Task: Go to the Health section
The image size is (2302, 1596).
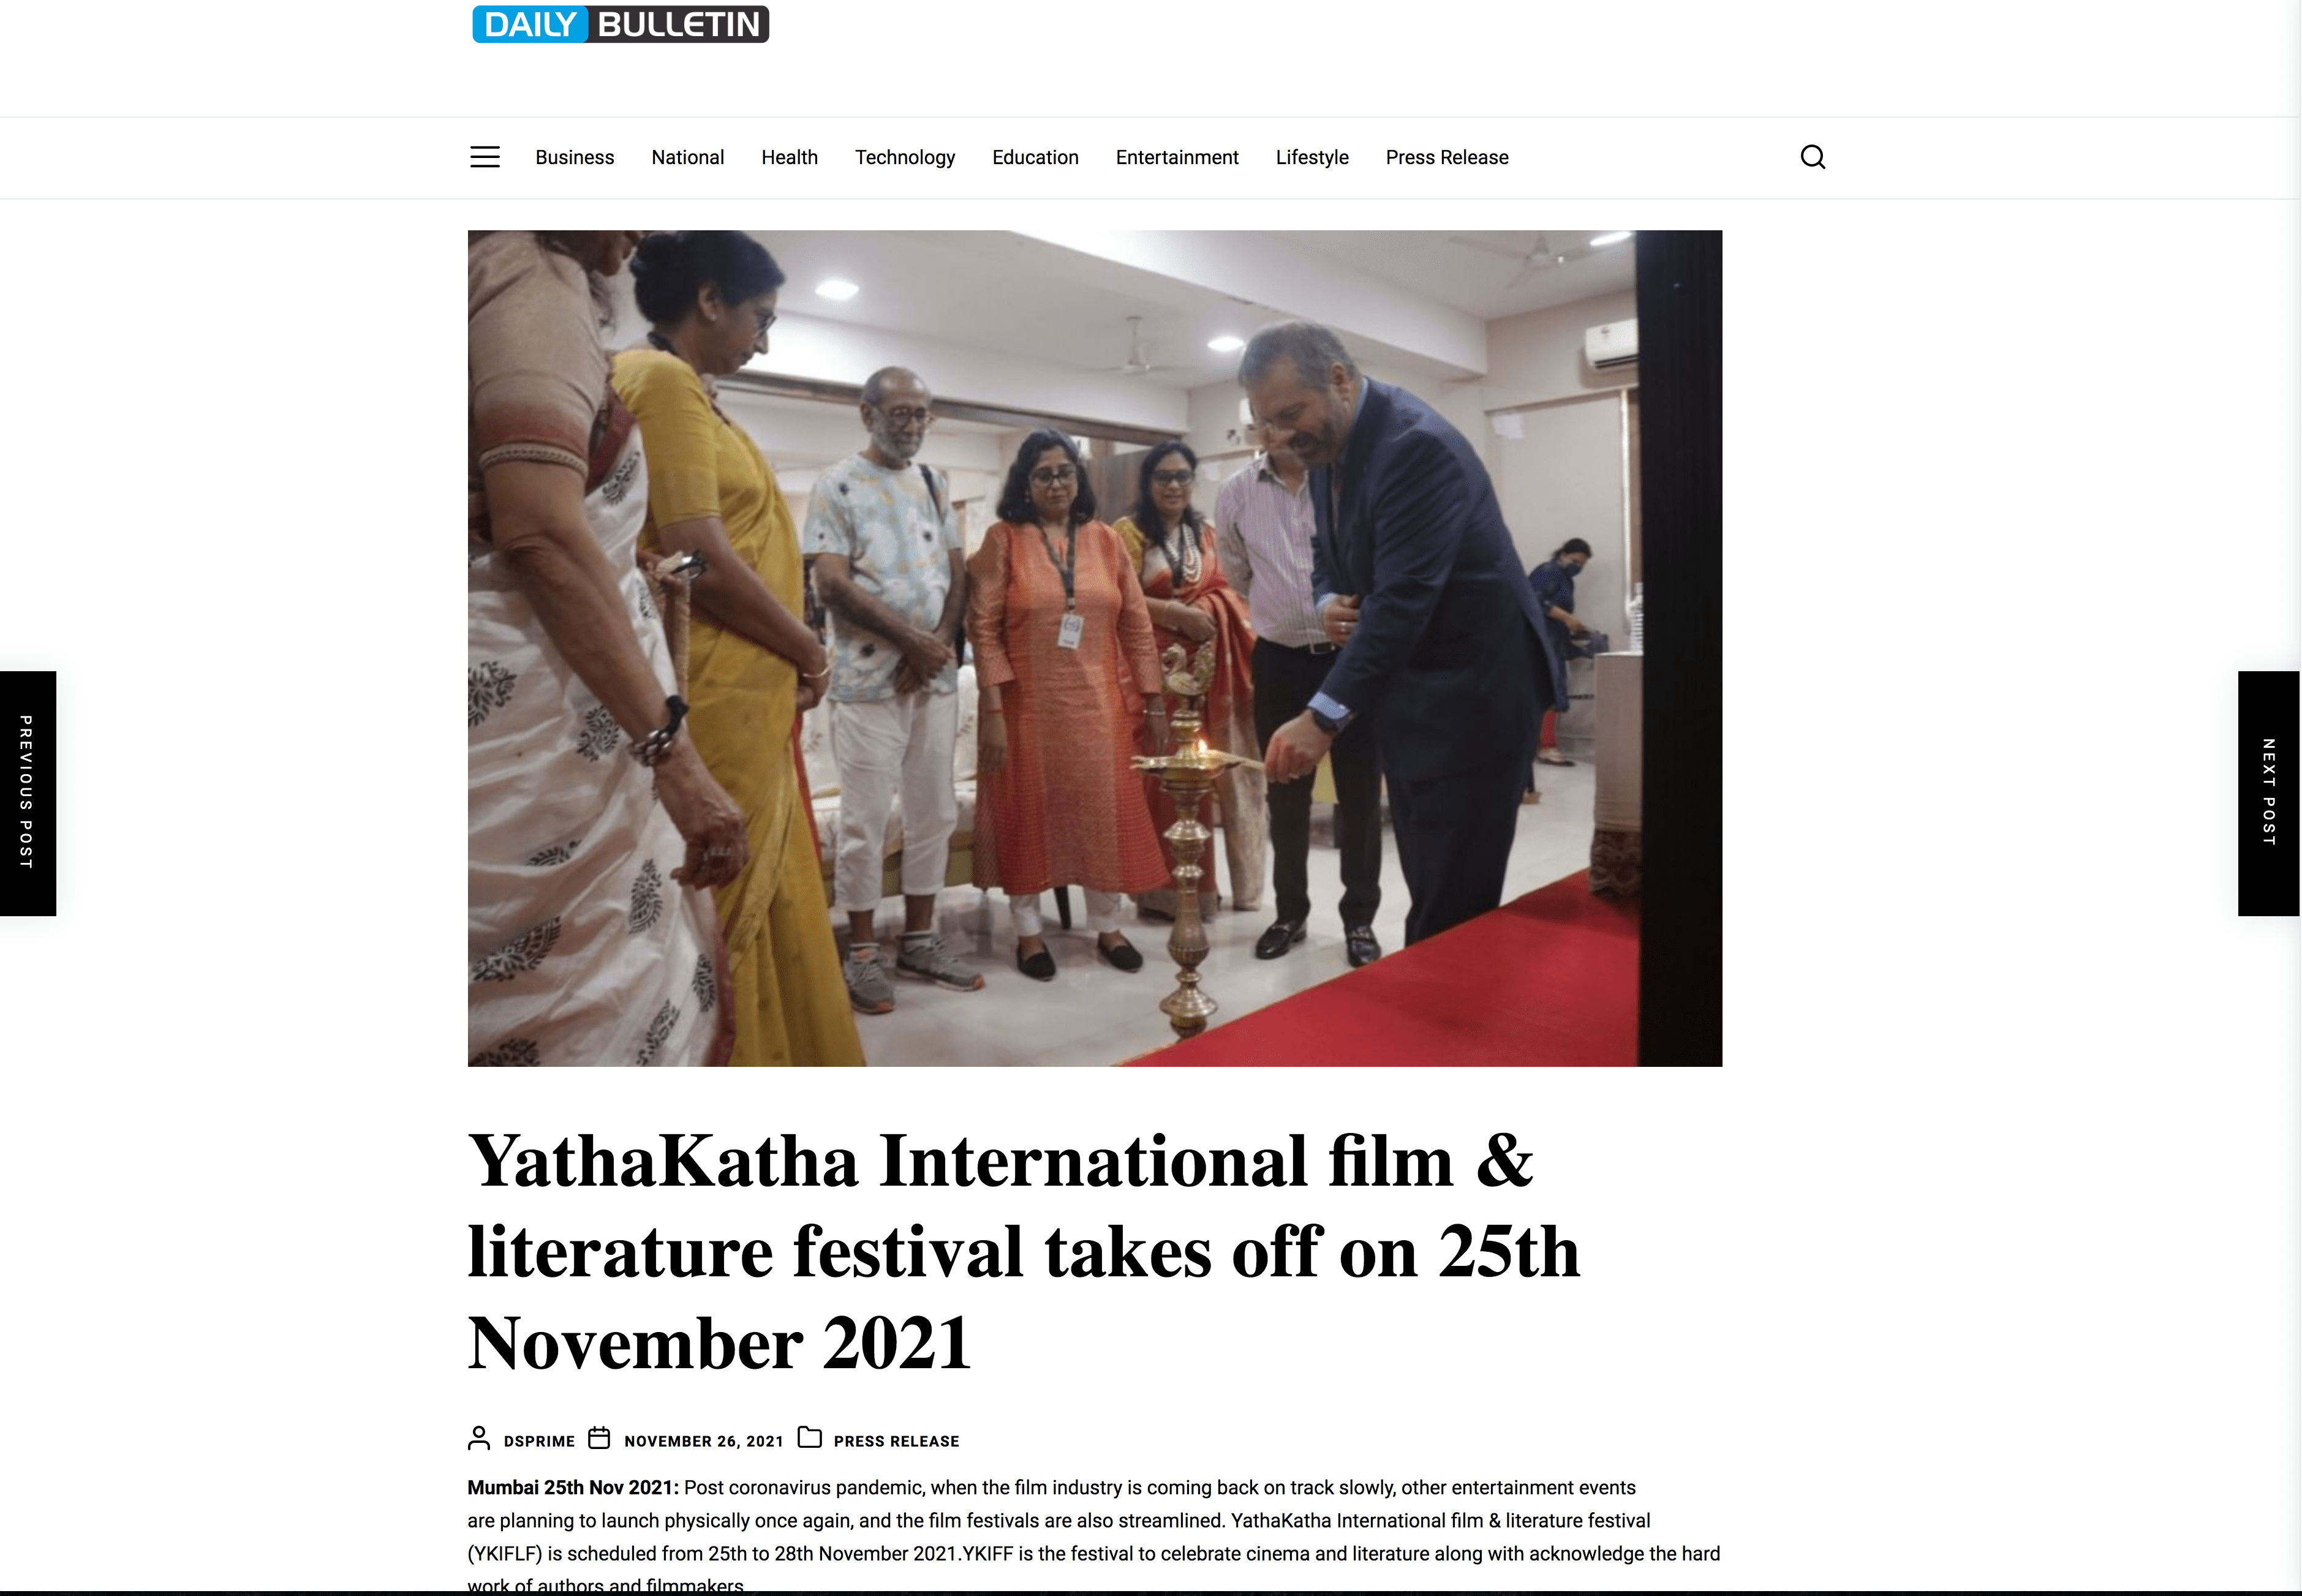Action: click(x=790, y=157)
